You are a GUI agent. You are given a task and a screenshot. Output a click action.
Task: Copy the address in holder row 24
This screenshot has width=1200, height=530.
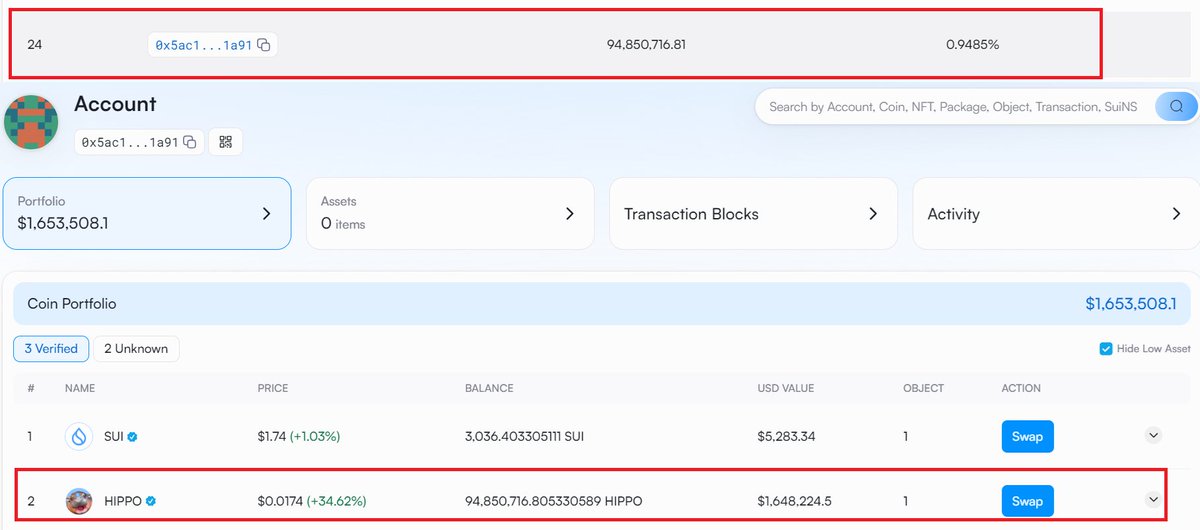[264, 45]
